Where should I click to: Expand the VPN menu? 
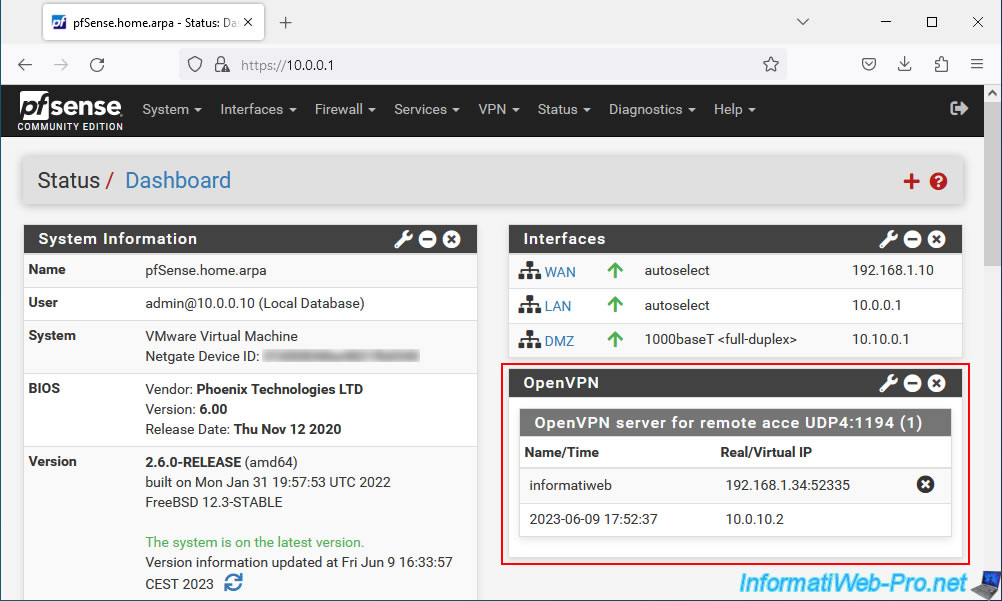(x=499, y=109)
